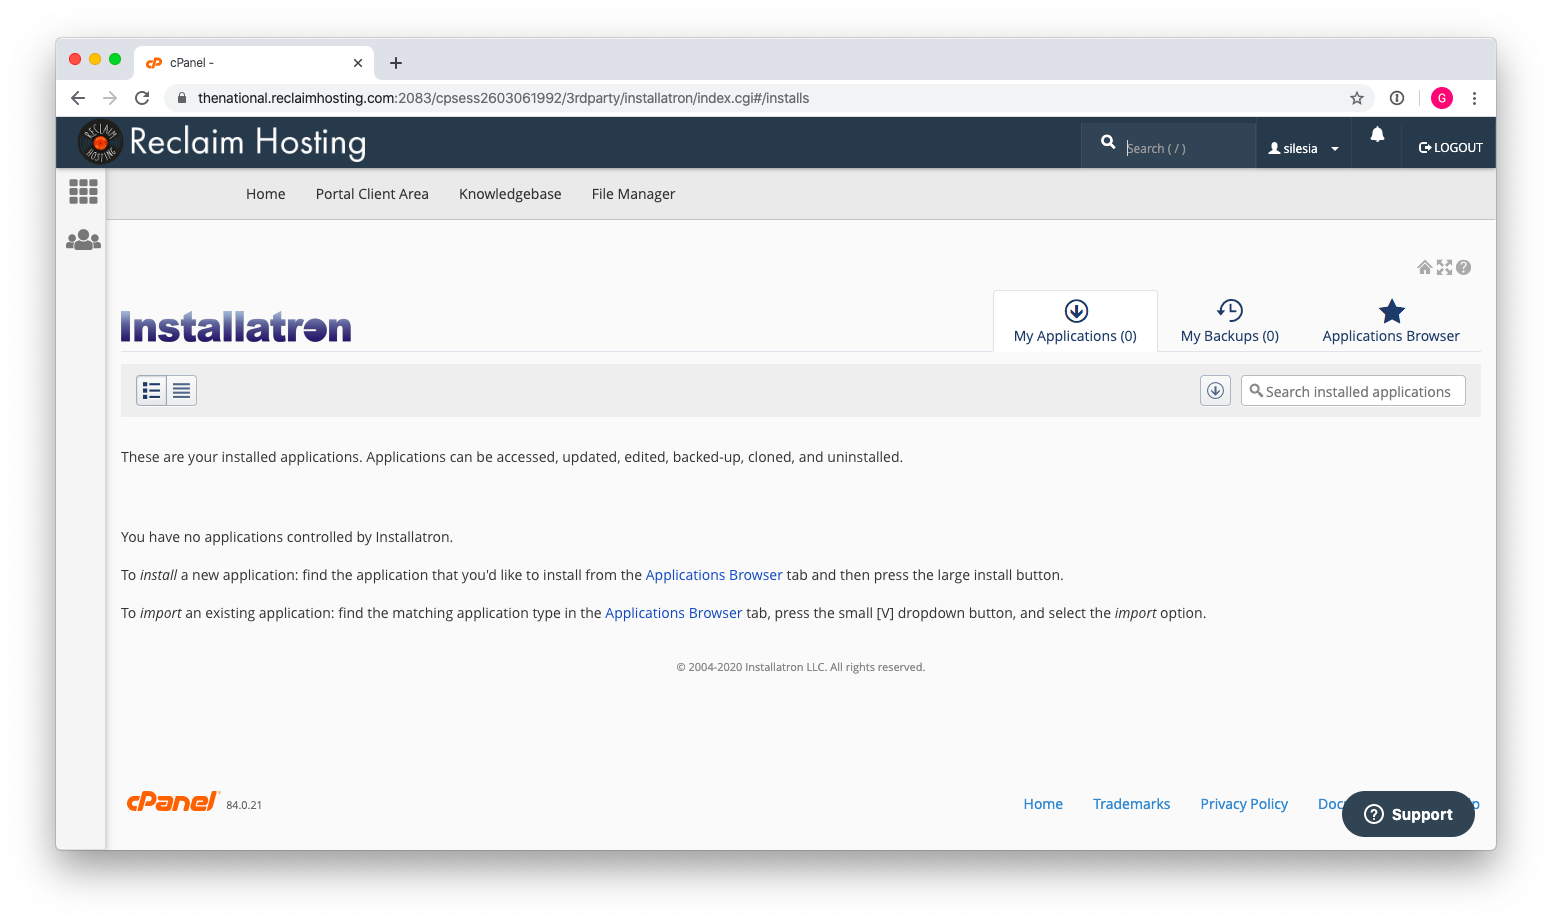Reload the browser page

click(142, 98)
